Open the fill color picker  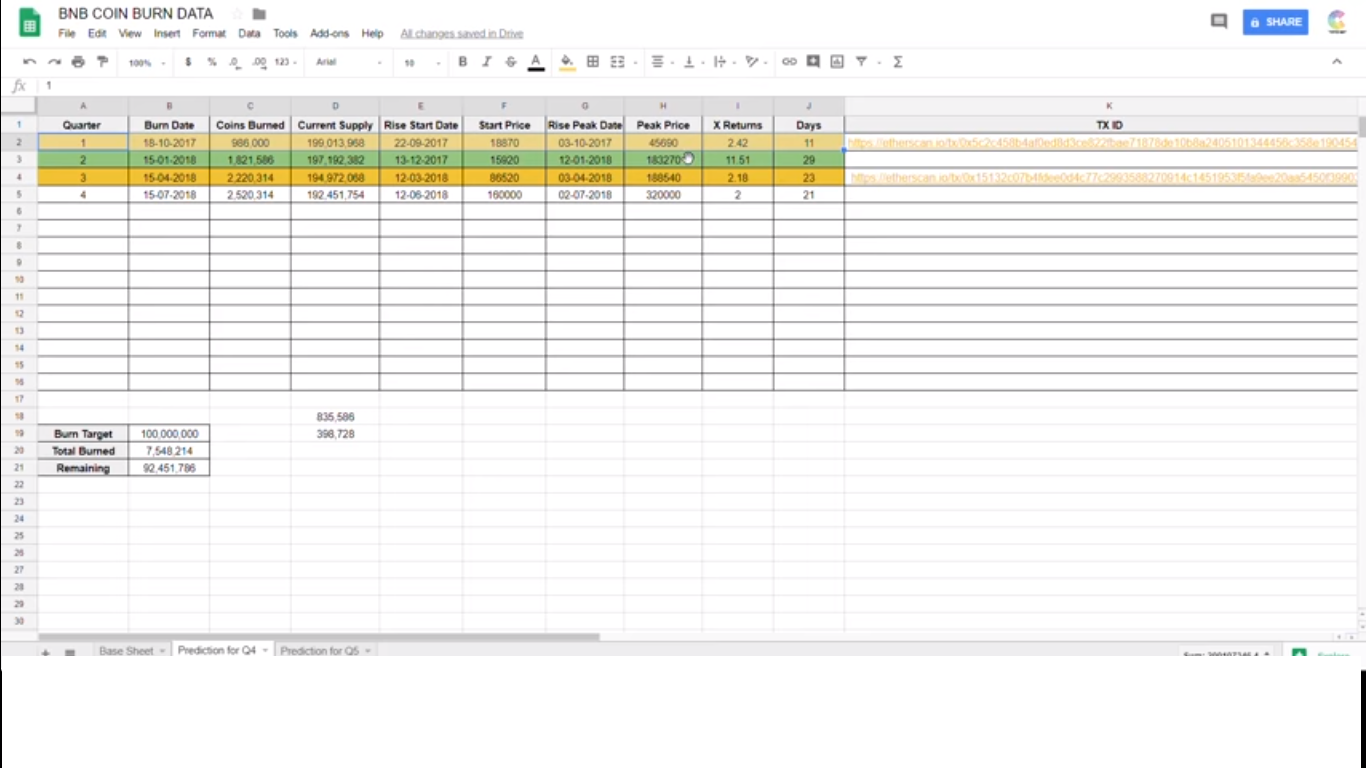(x=567, y=62)
